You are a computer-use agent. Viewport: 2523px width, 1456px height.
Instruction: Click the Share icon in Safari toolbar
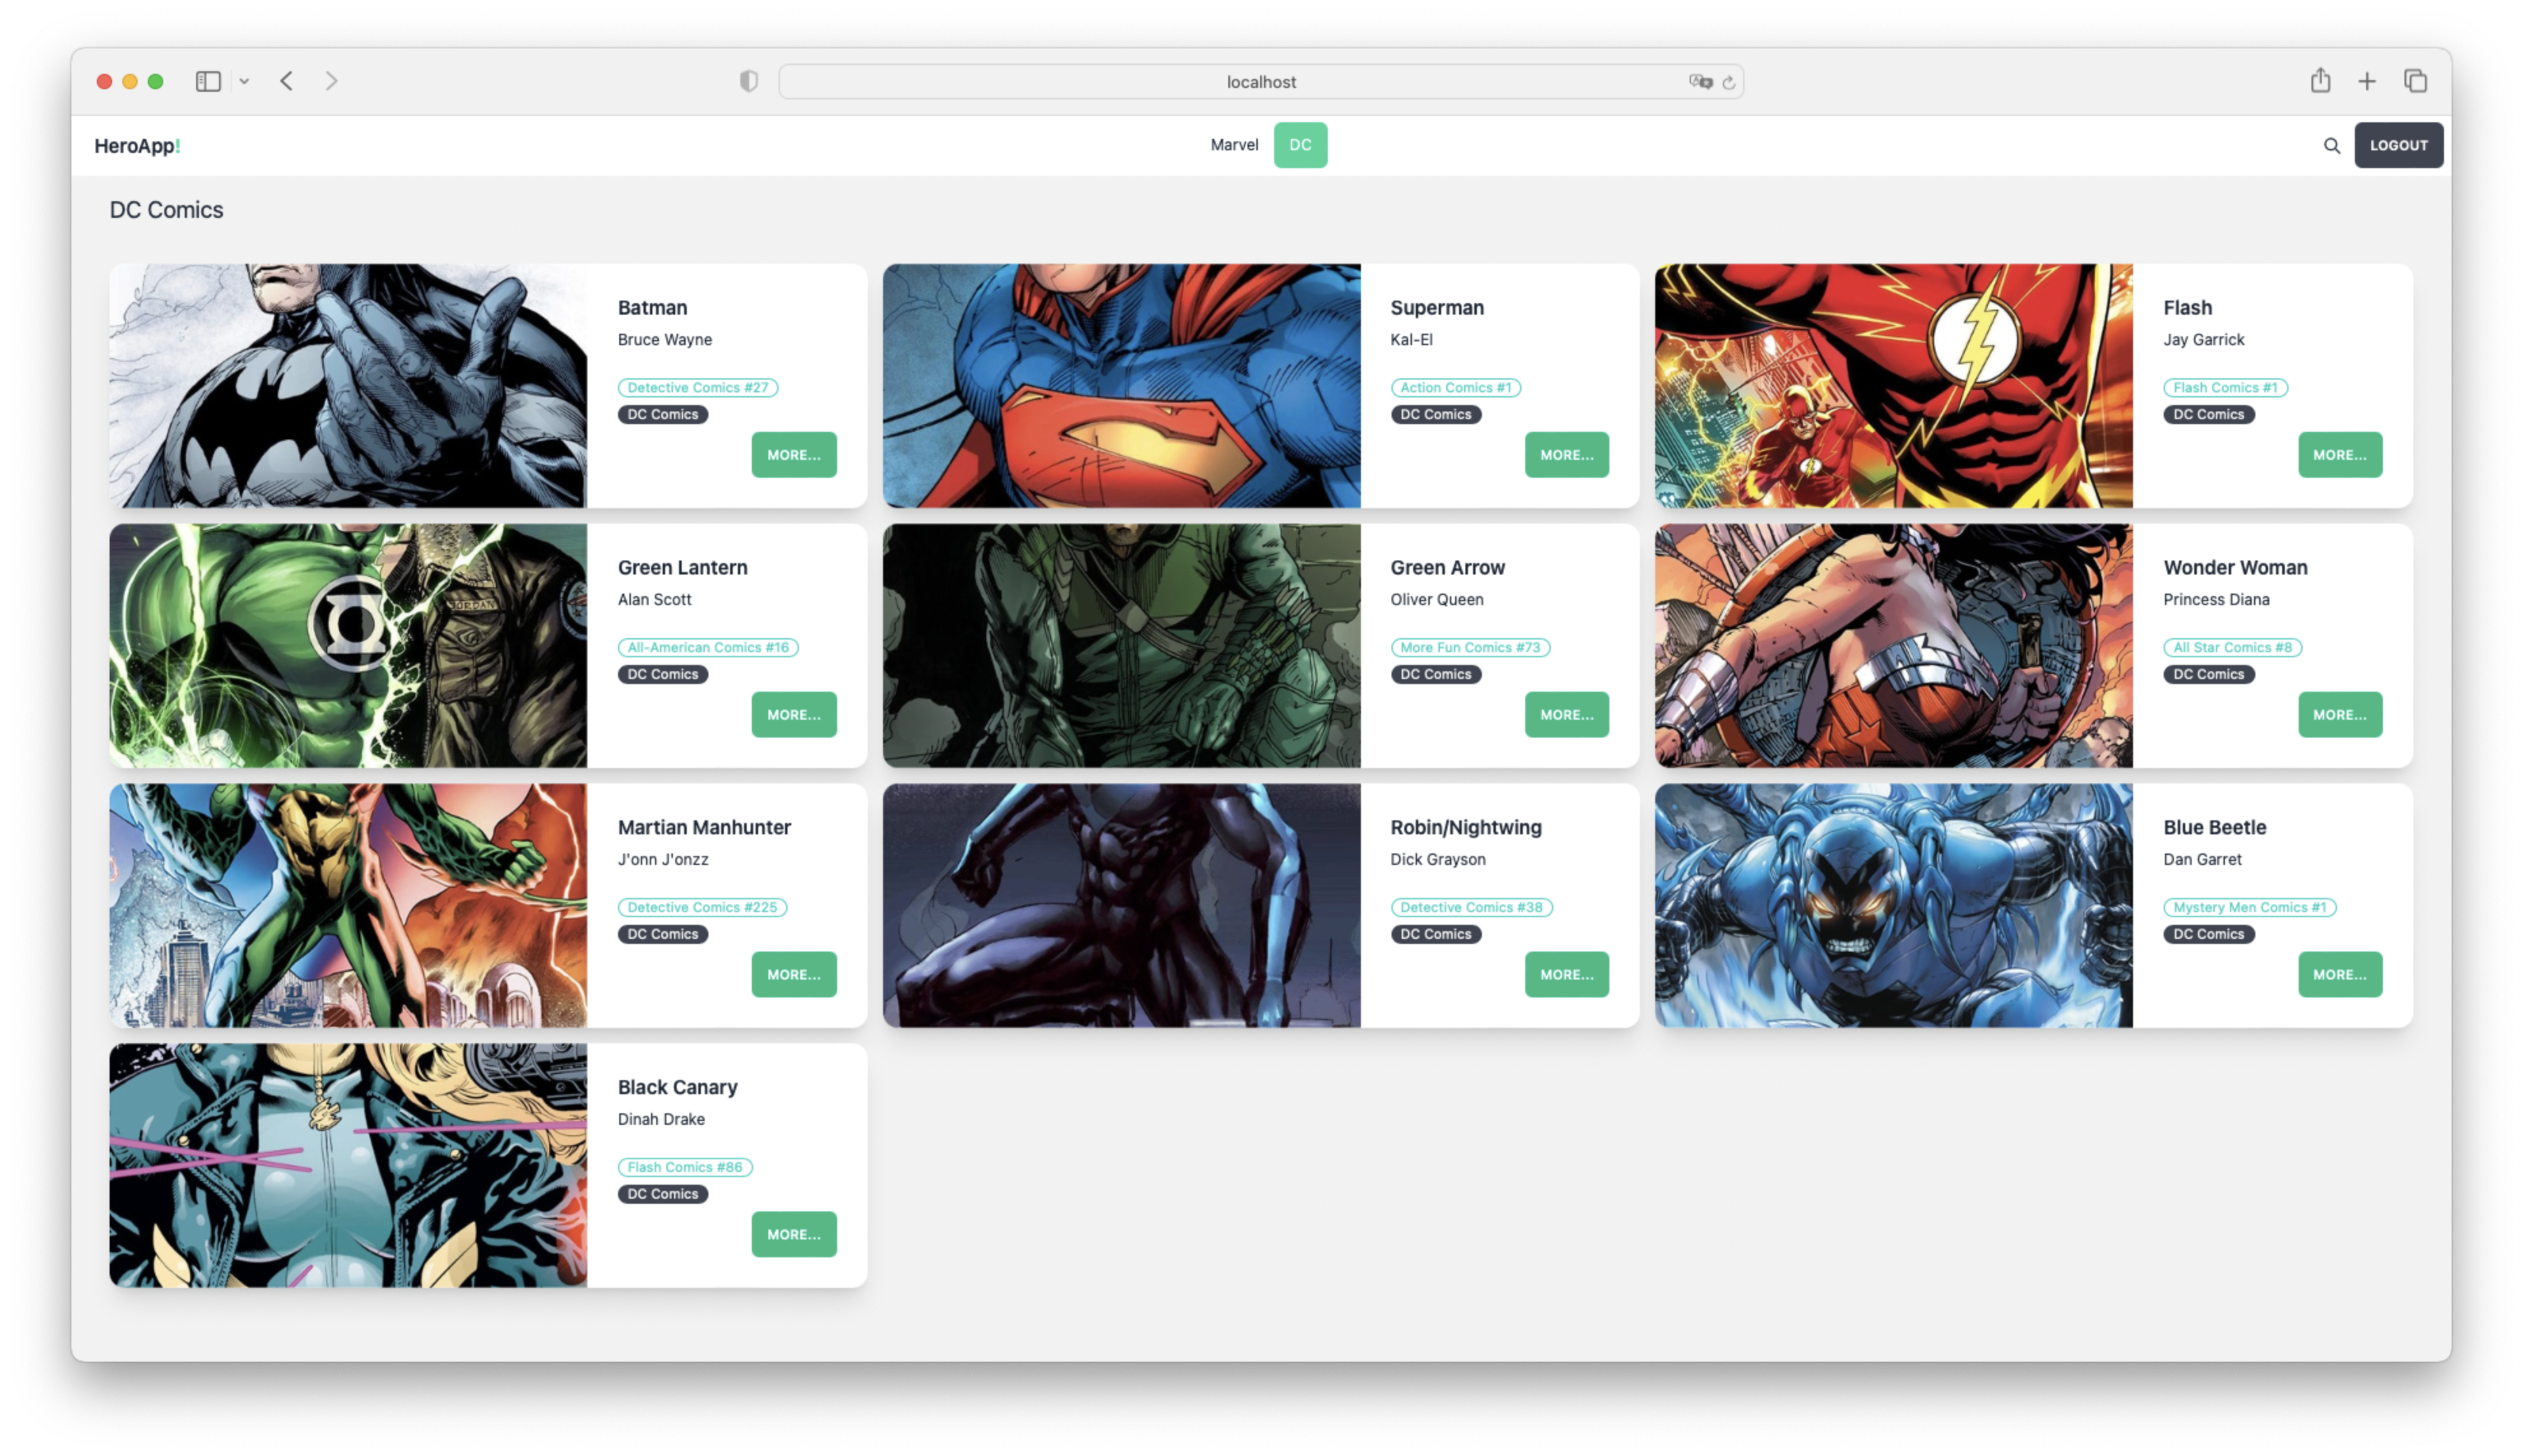(x=2320, y=81)
